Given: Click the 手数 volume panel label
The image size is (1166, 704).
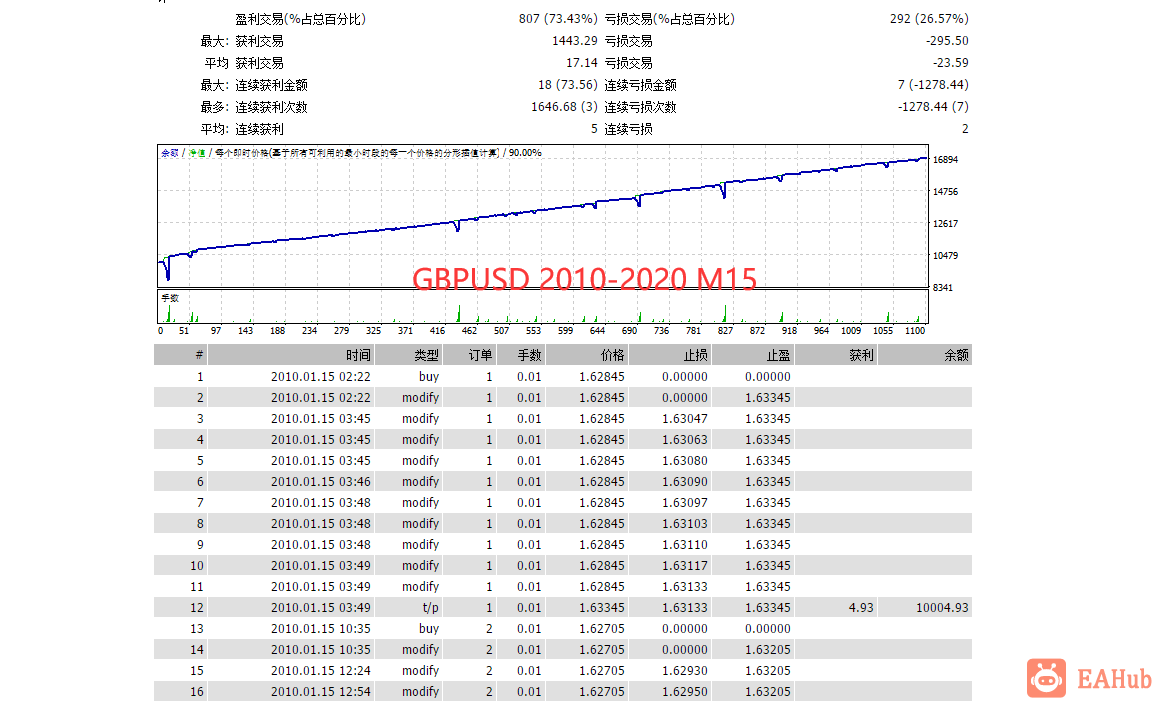Looking at the screenshot, I should pyautogui.click(x=170, y=298).
